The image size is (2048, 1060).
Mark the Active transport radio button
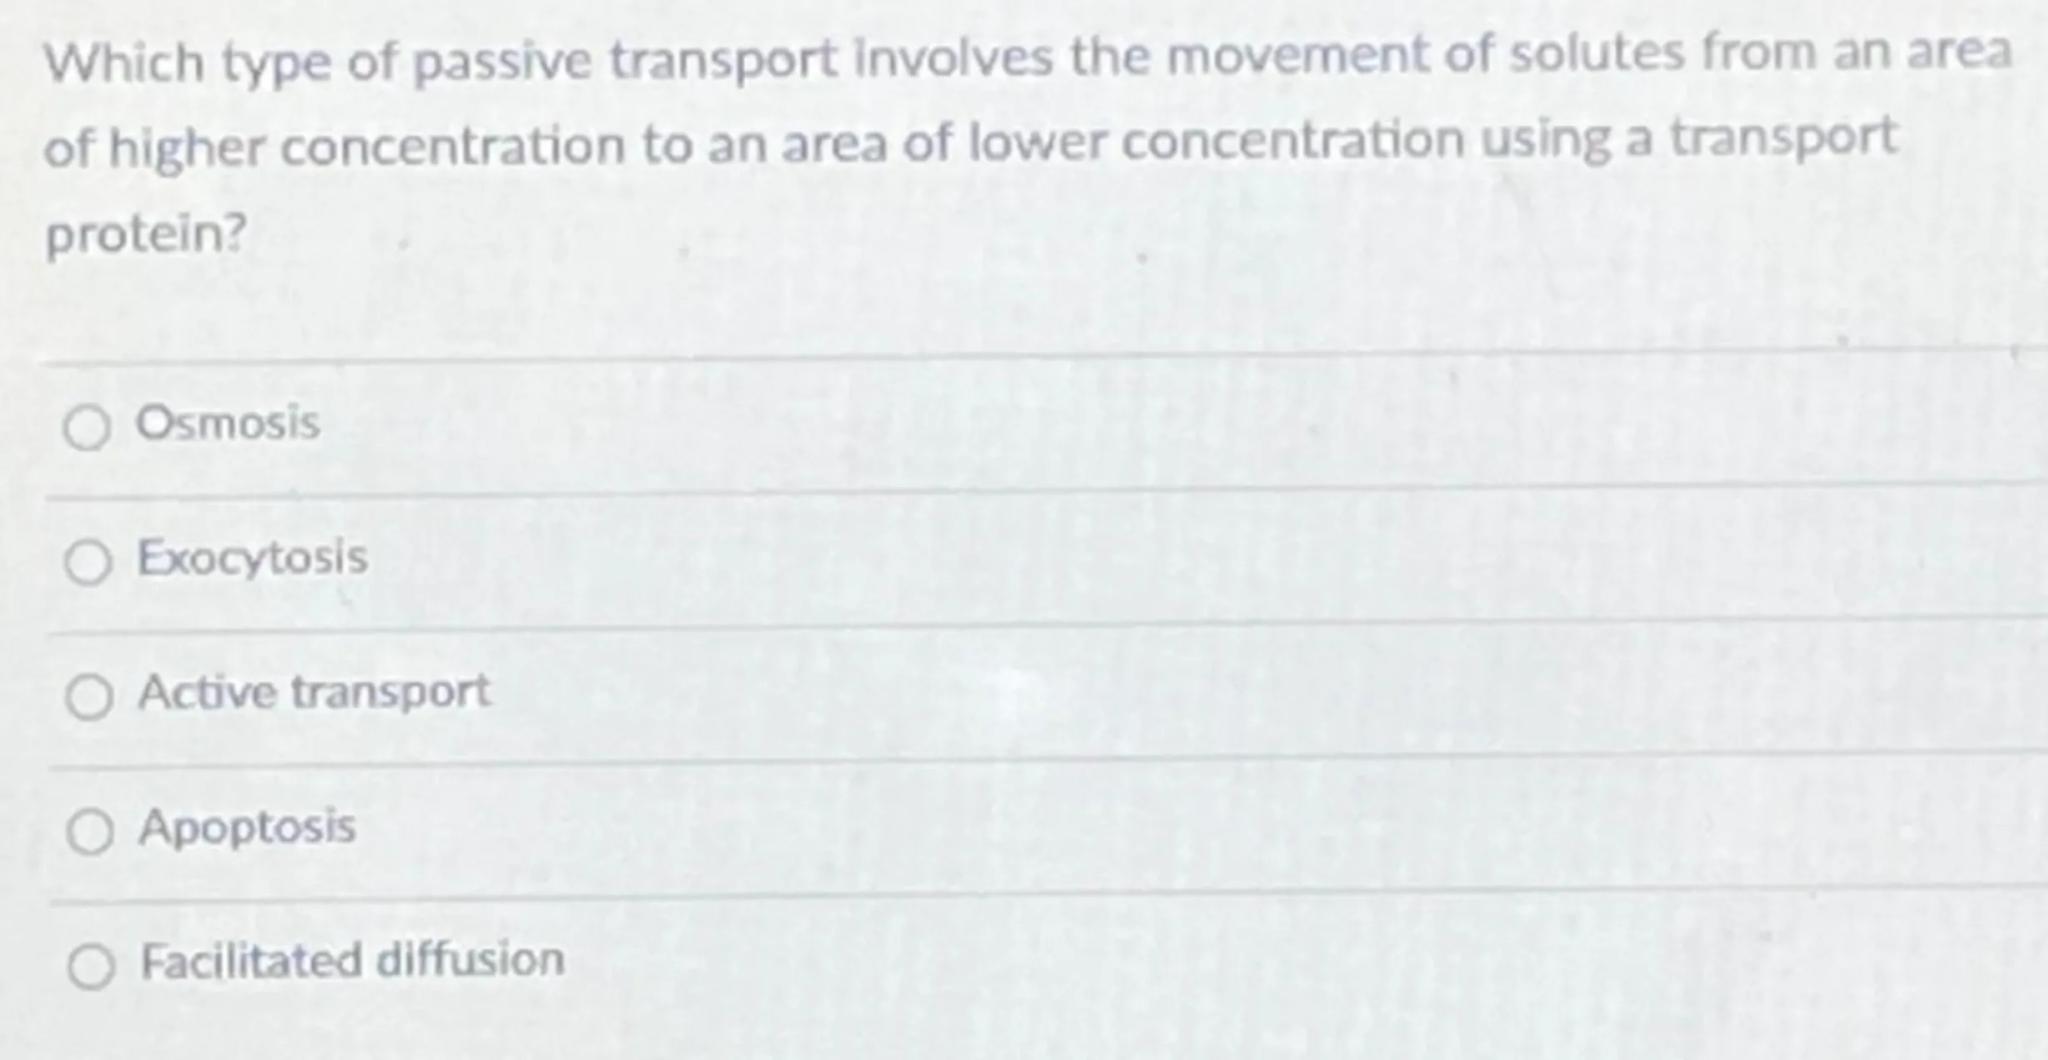89,697
